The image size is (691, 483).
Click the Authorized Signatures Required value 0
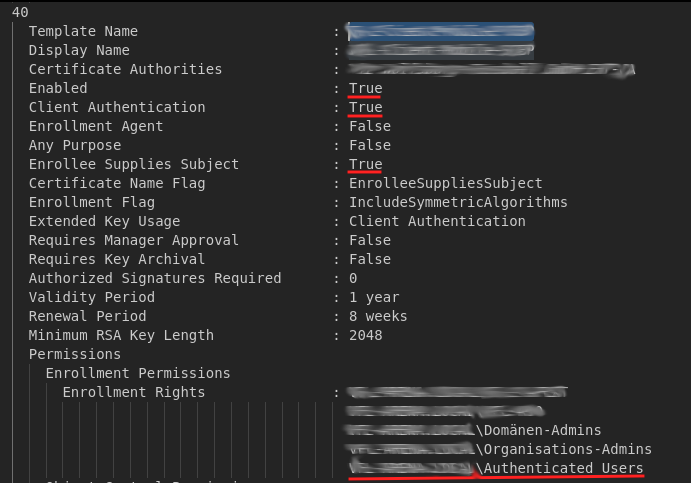click(353, 279)
